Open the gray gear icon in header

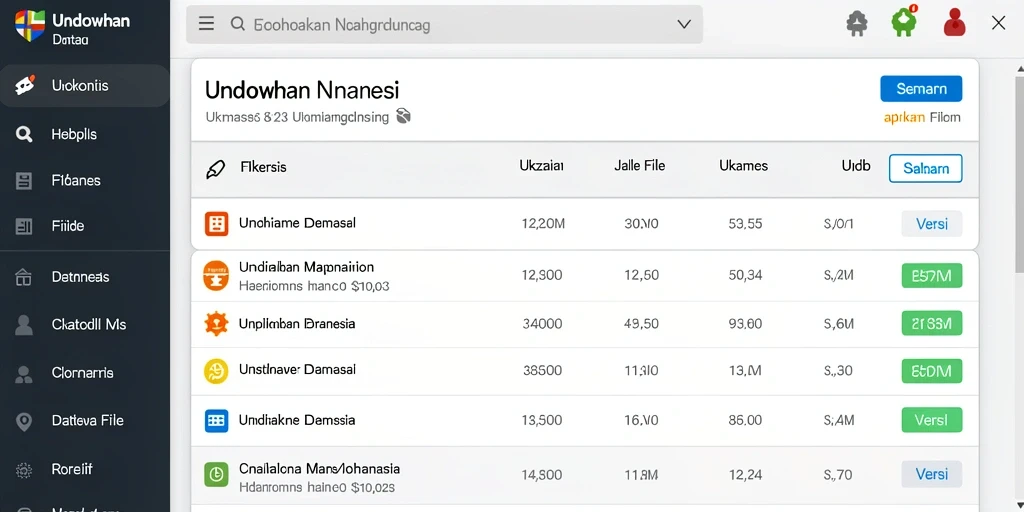point(857,24)
